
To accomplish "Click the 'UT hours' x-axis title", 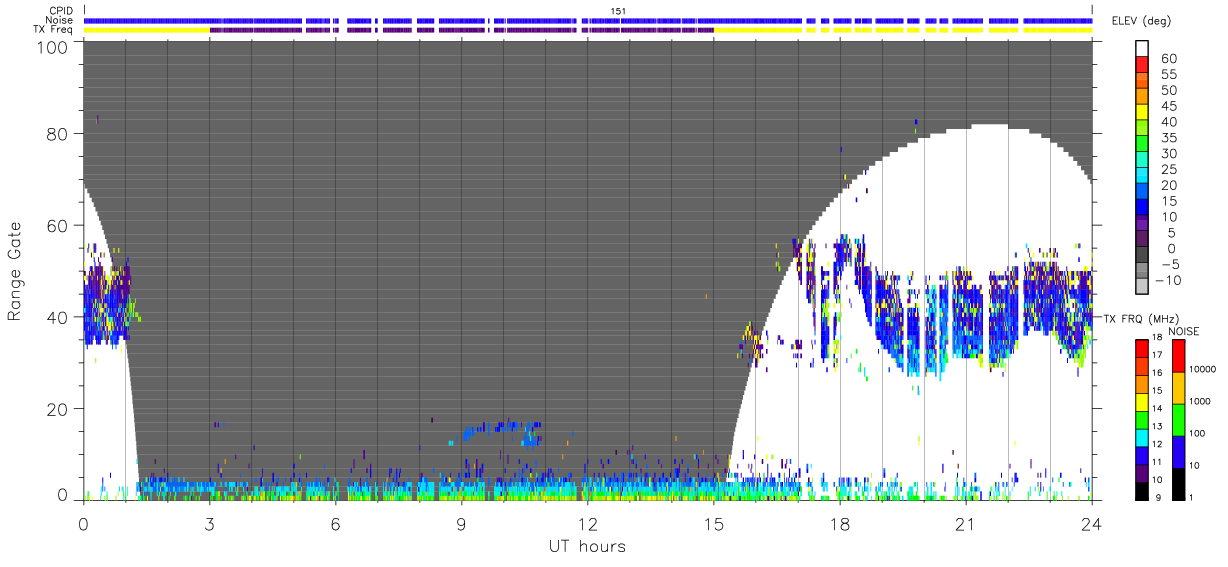I will pyautogui.click(x=587, y=547).
